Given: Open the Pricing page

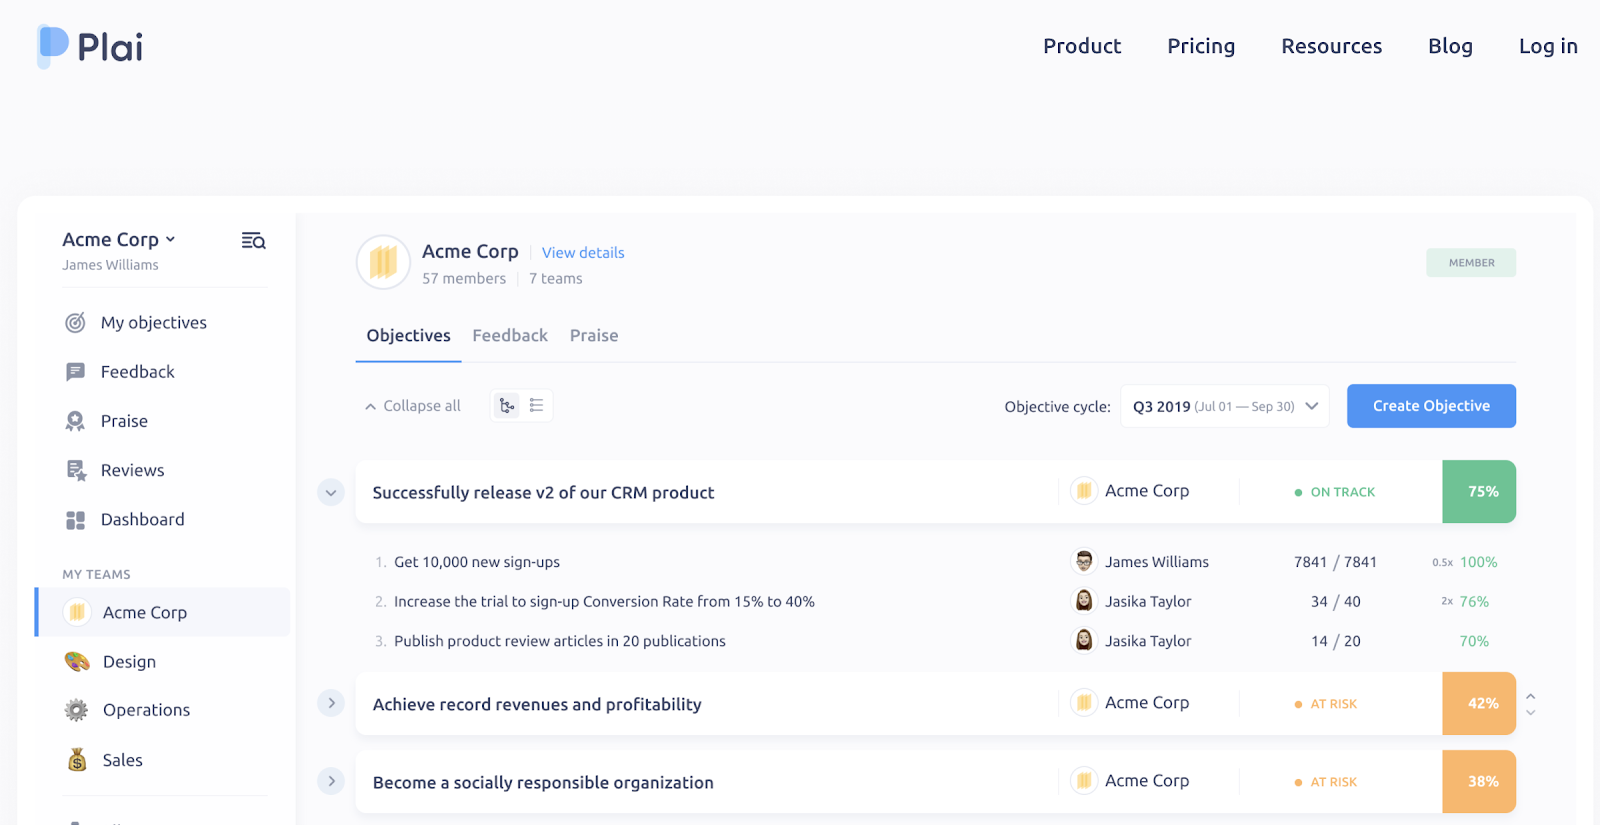Looking at the screenshot, I should [x=1201, y=46].
